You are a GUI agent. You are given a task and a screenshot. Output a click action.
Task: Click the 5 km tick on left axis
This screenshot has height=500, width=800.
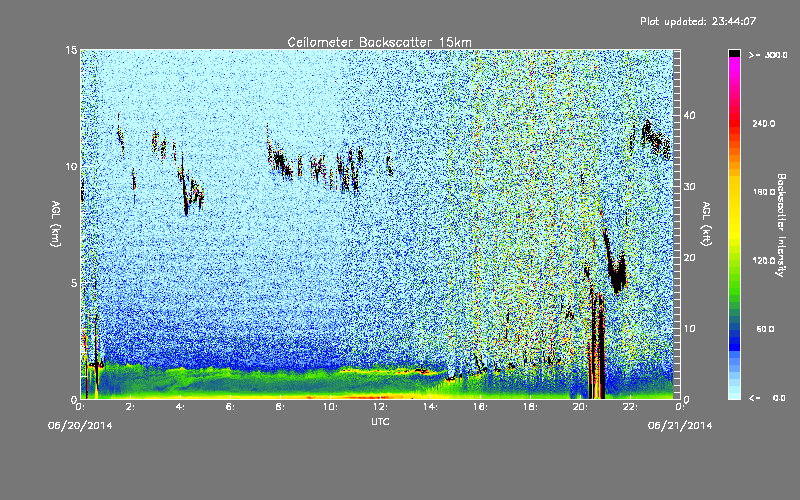pos(74,283)
